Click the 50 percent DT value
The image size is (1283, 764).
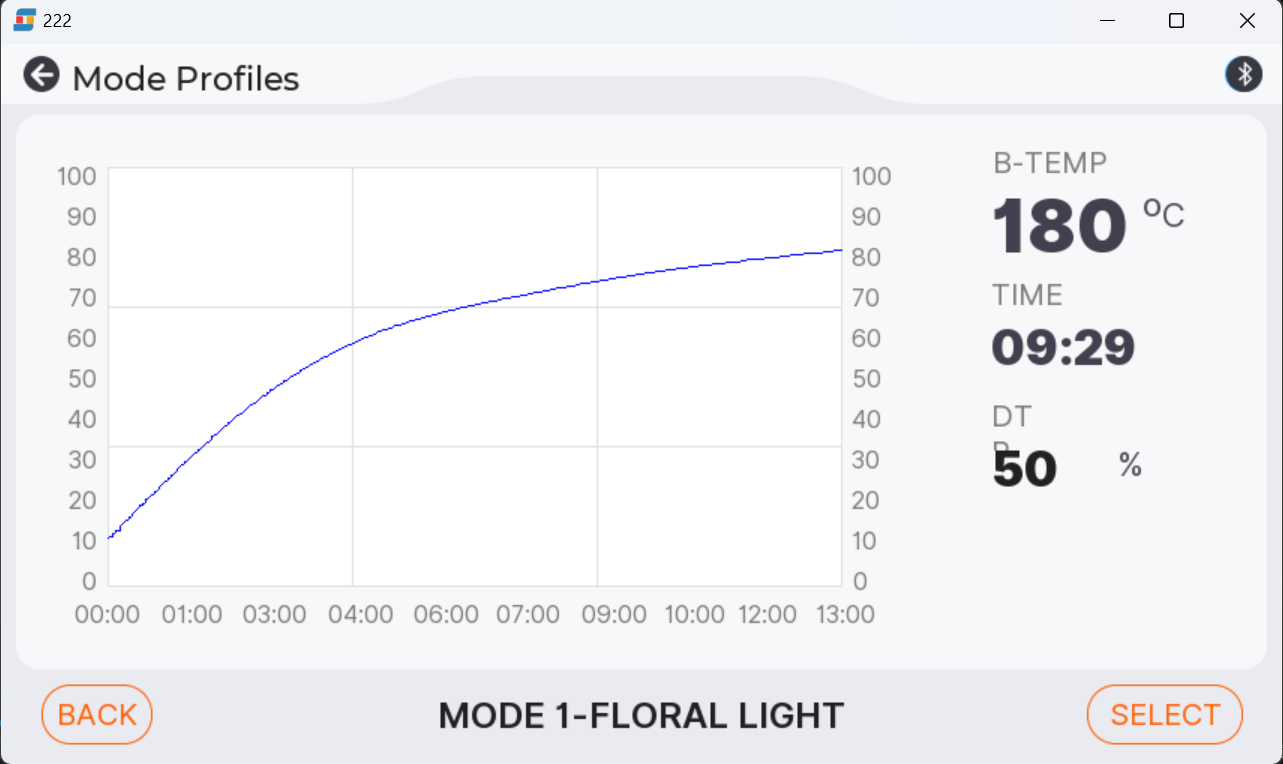[x=1025, y=469]
